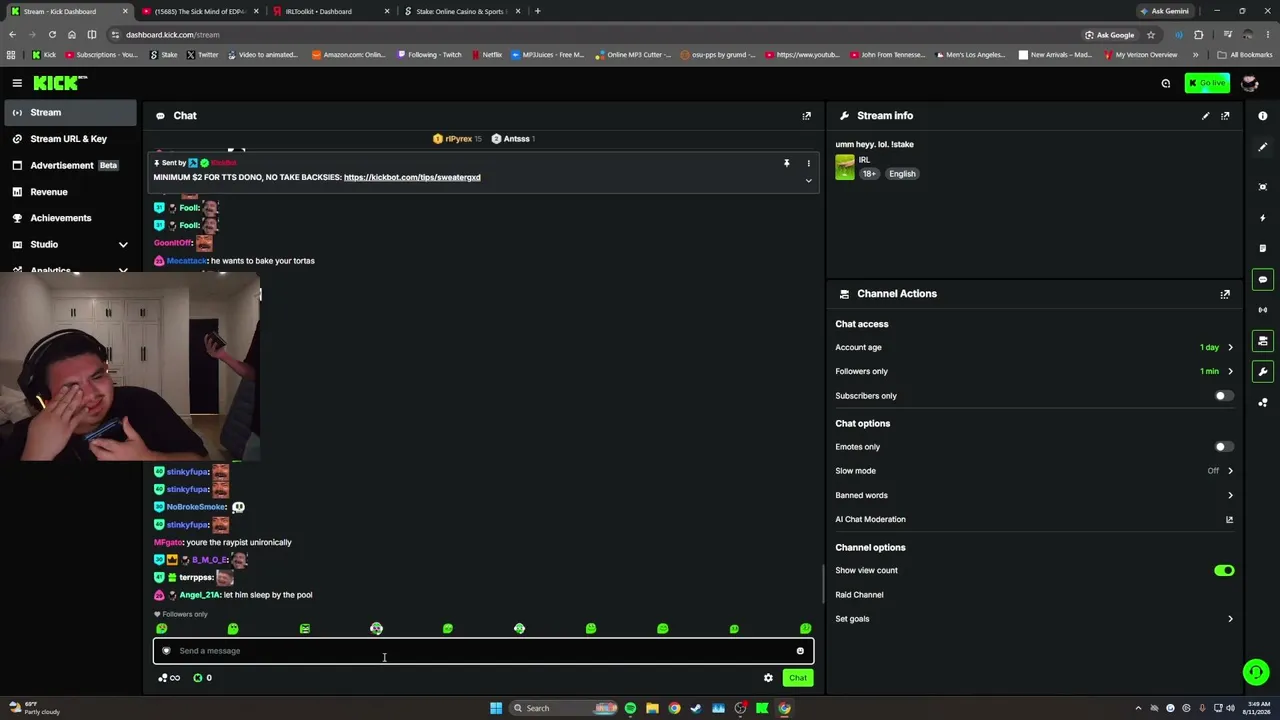
Task: Click the Kick logo
Action: point(60,83)
